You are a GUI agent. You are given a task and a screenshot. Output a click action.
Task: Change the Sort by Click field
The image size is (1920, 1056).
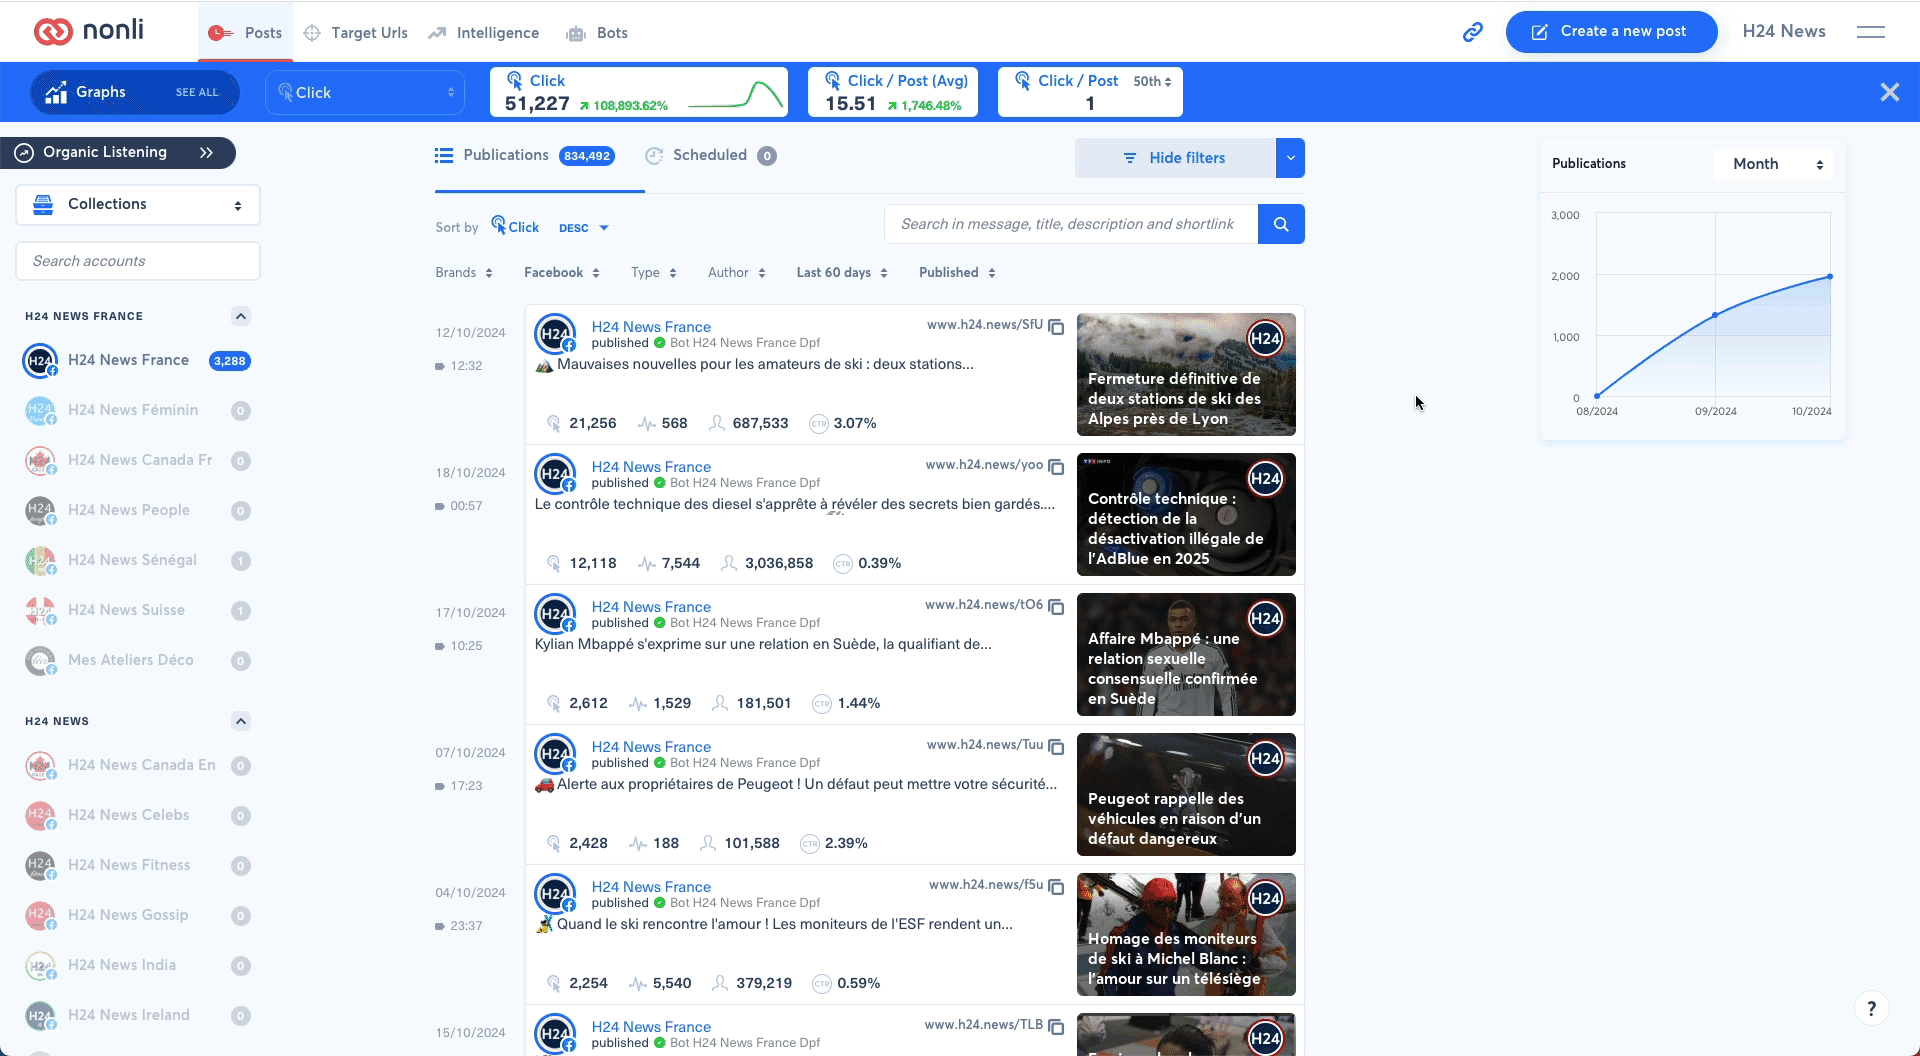pos(516,227)
